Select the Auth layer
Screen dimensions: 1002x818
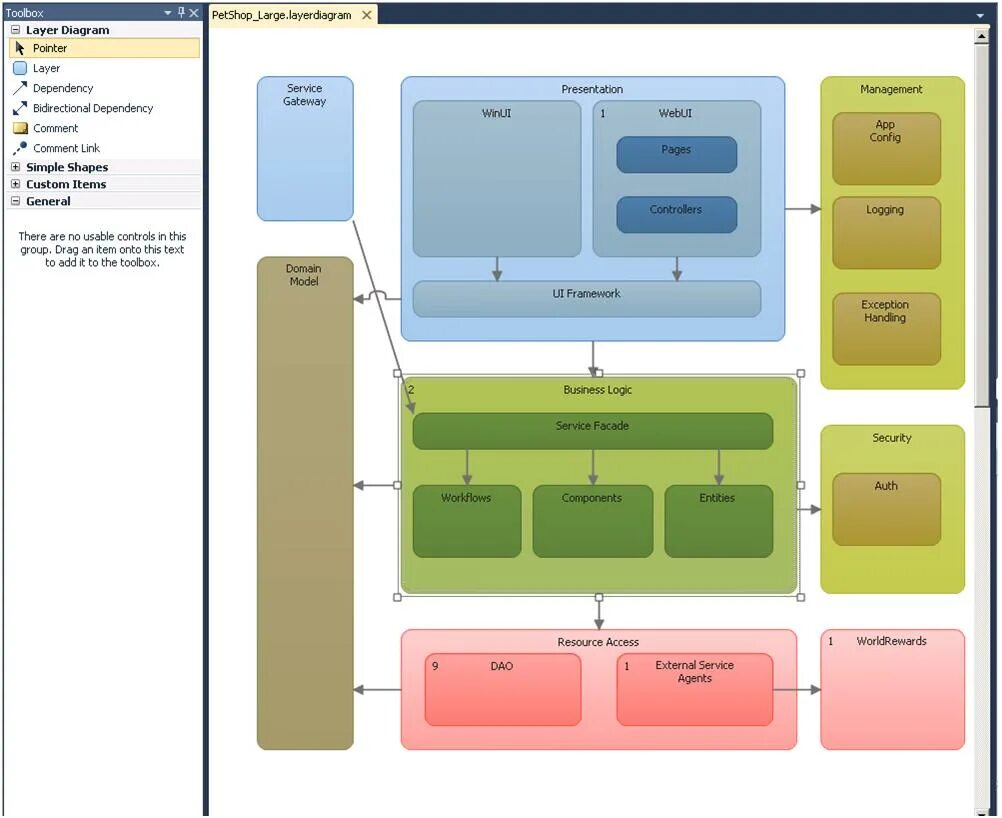pos(886,509)
